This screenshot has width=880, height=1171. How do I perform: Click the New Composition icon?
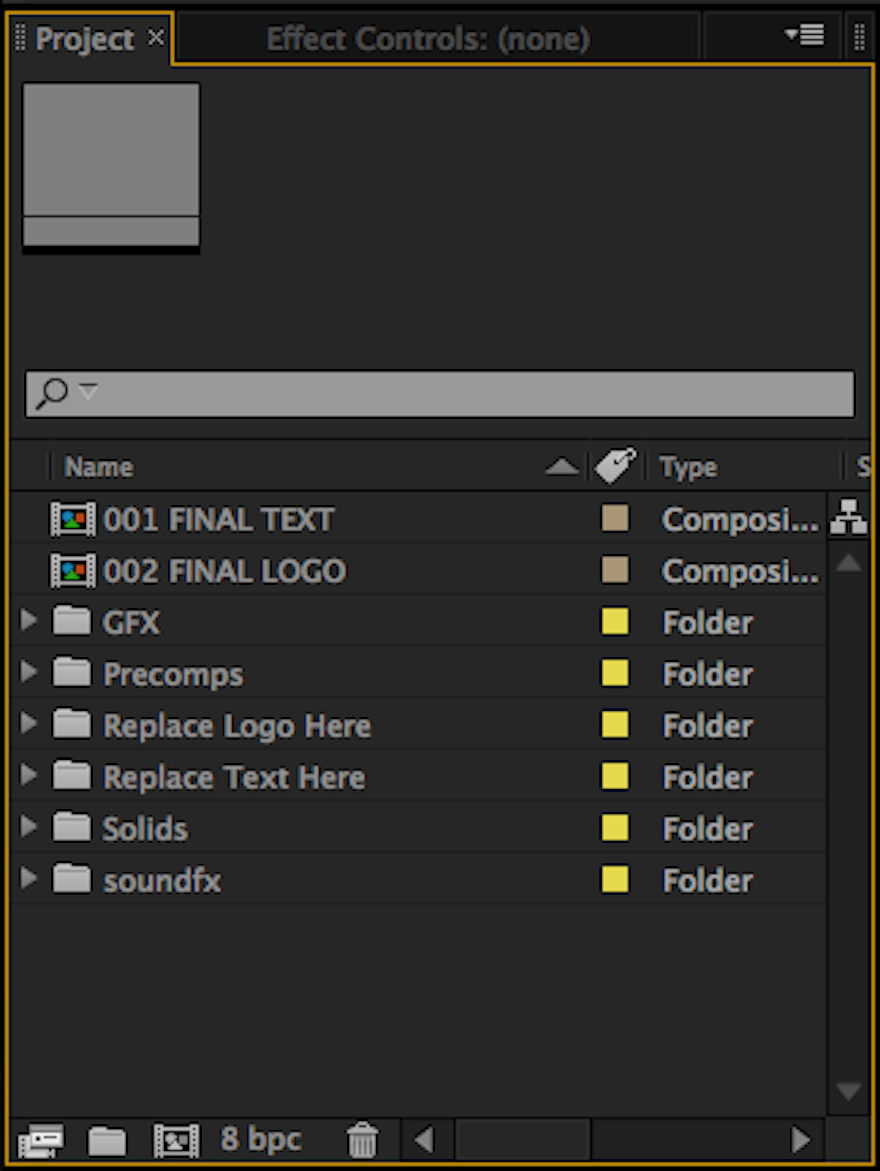coord(176,1139)
